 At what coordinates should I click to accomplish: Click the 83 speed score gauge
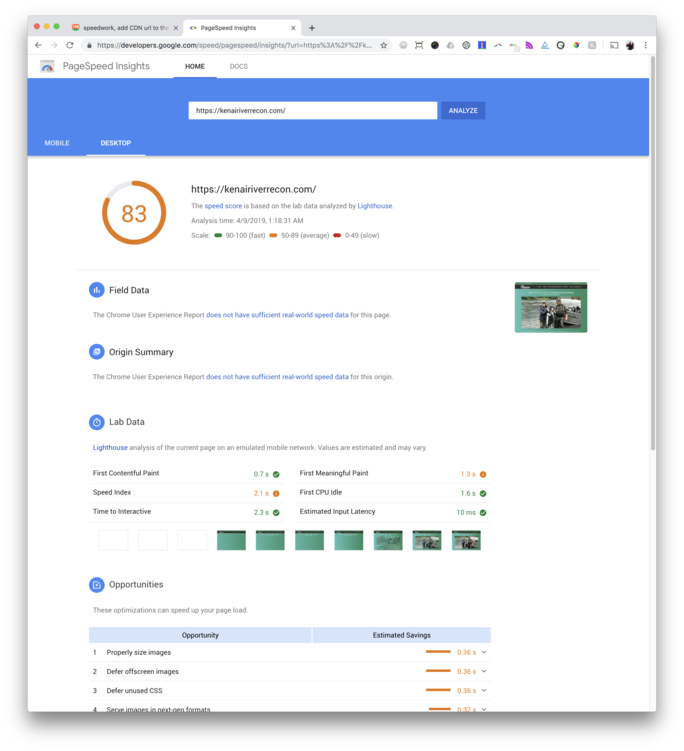(134, 213)
